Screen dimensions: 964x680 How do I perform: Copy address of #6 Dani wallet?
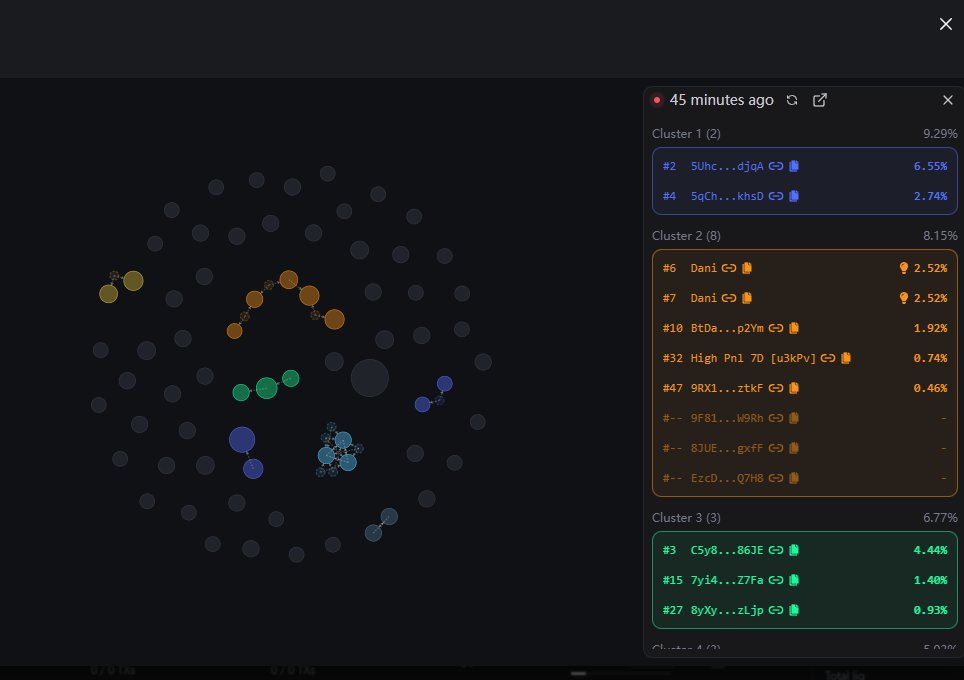tap(747, 268)
